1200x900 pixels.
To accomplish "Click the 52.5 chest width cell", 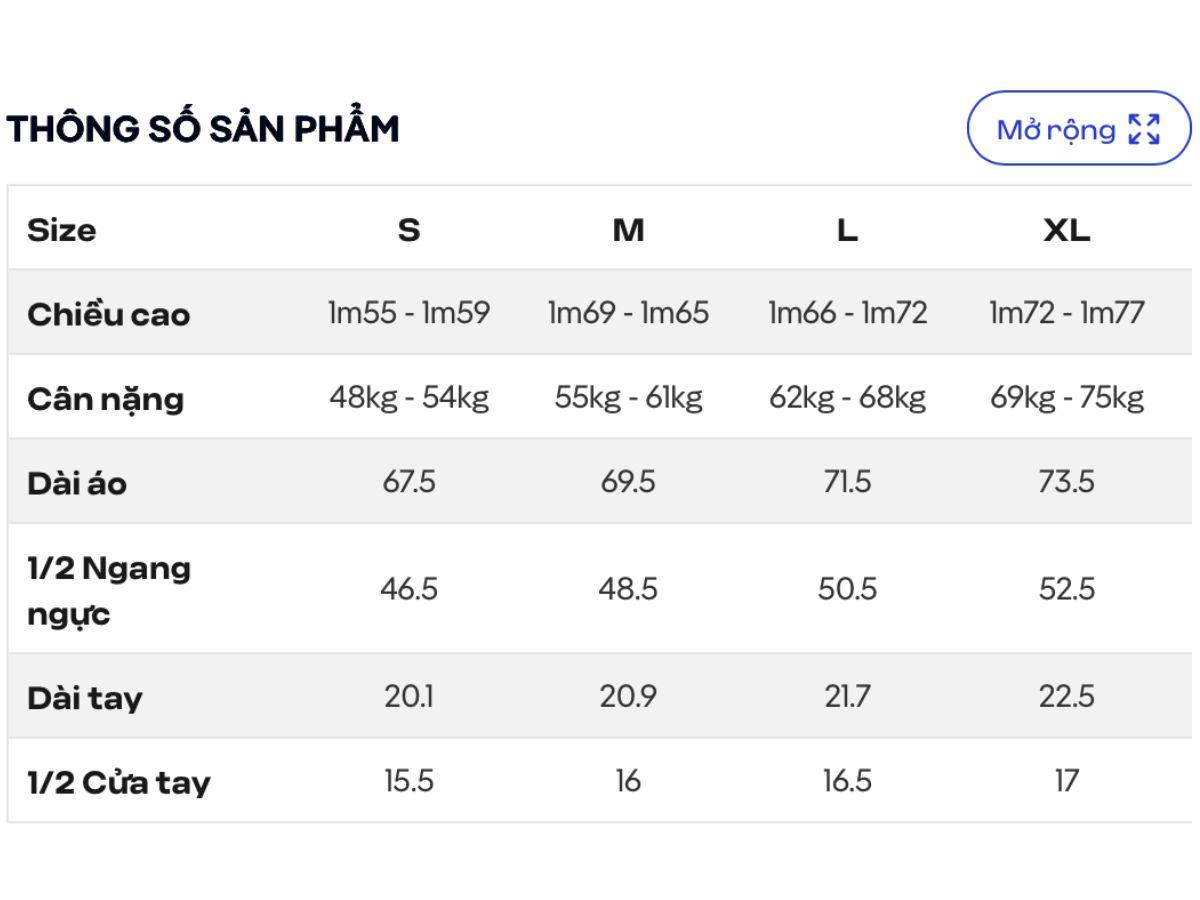I will (1067, 589).
